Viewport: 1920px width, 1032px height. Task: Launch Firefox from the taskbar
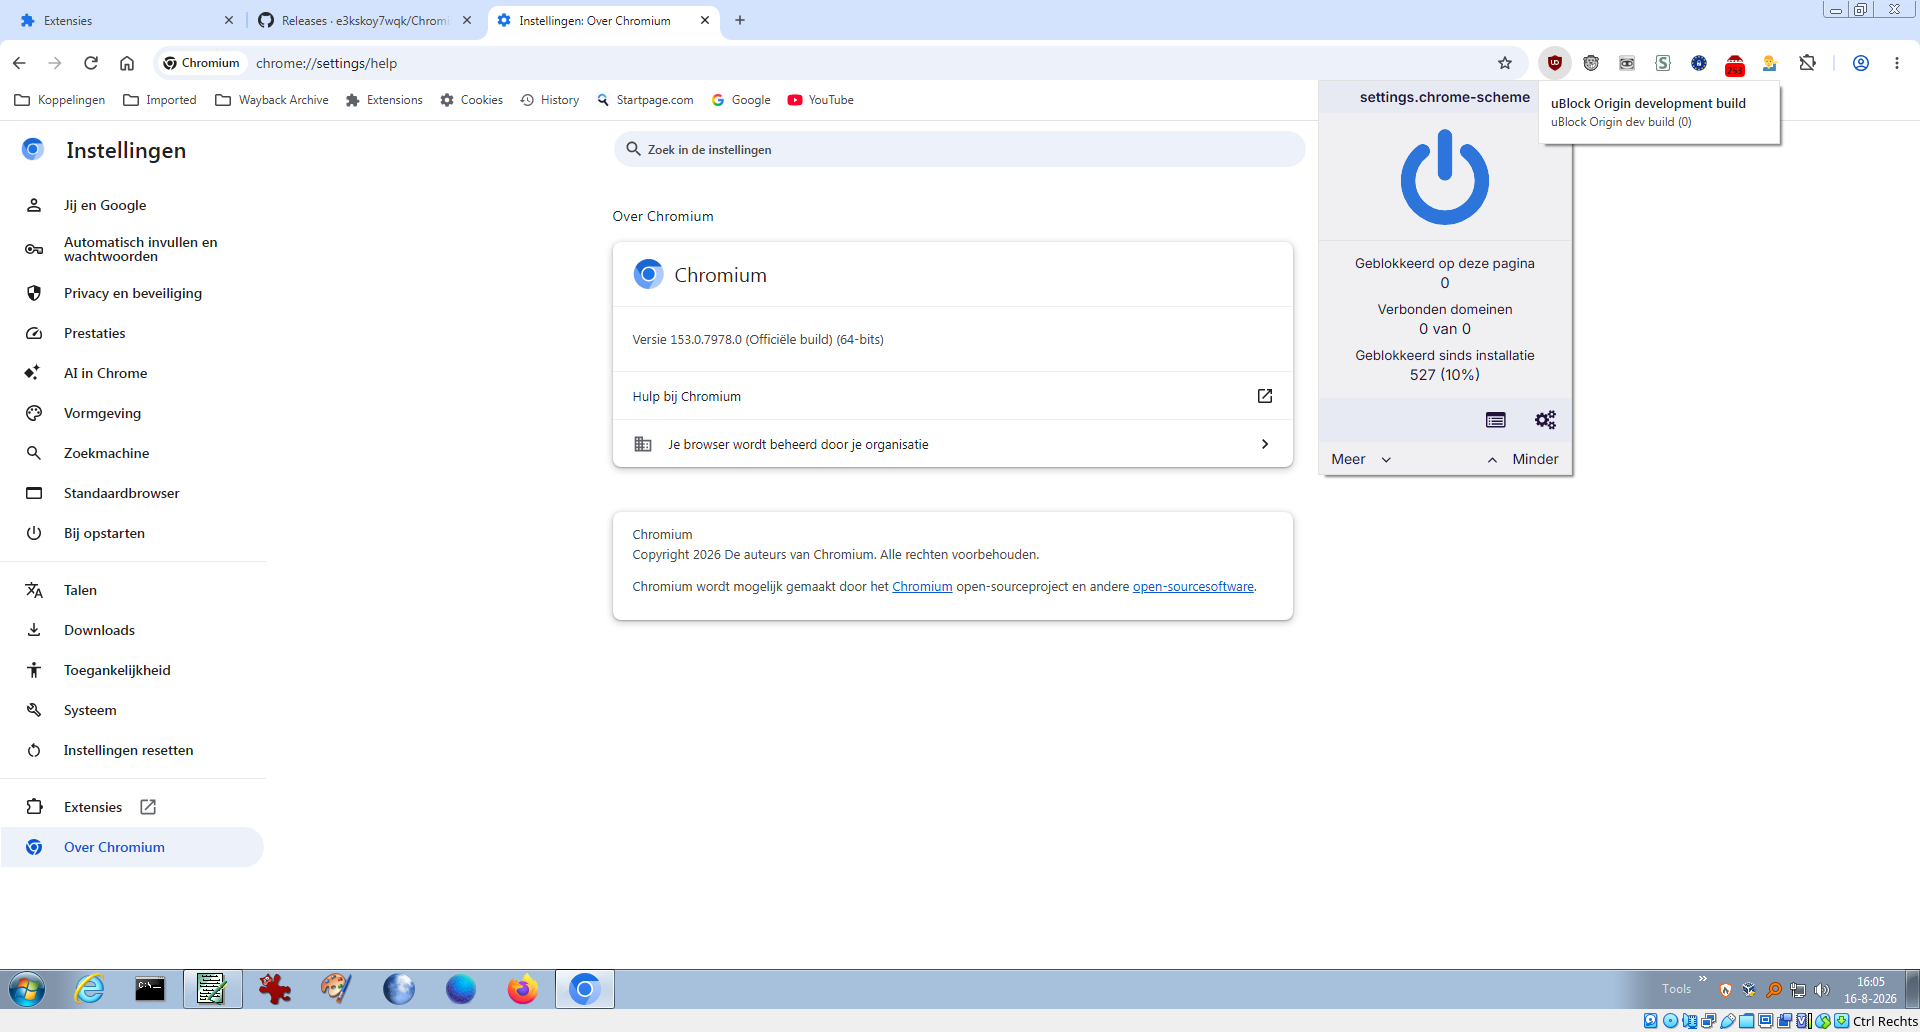click(x=522, y=989)
